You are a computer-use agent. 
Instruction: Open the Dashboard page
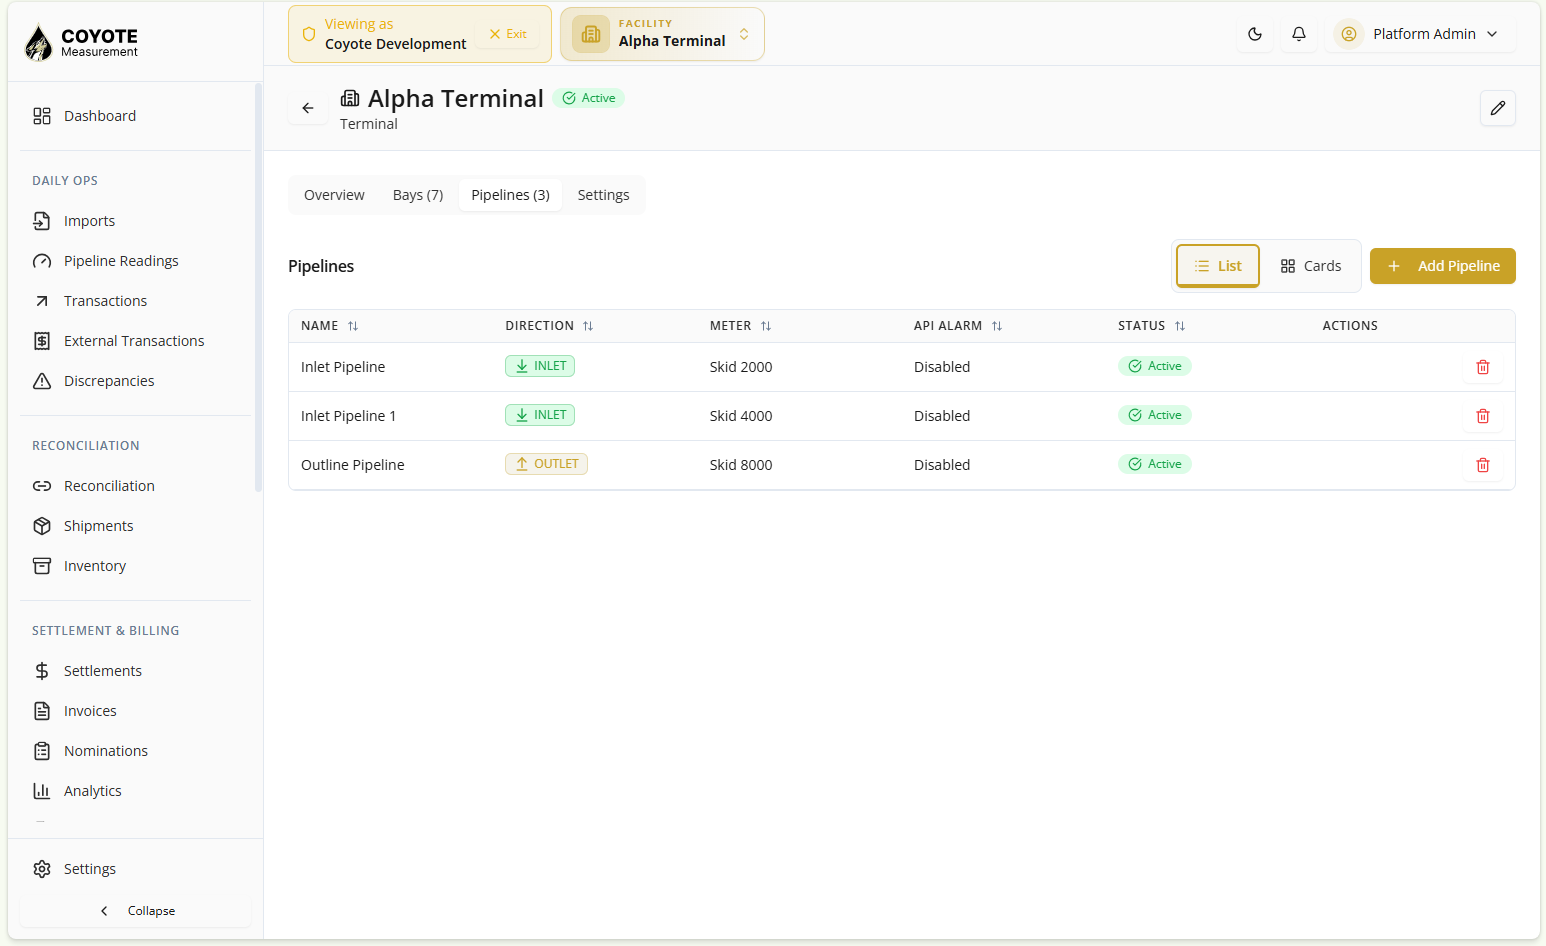[135, 116]
